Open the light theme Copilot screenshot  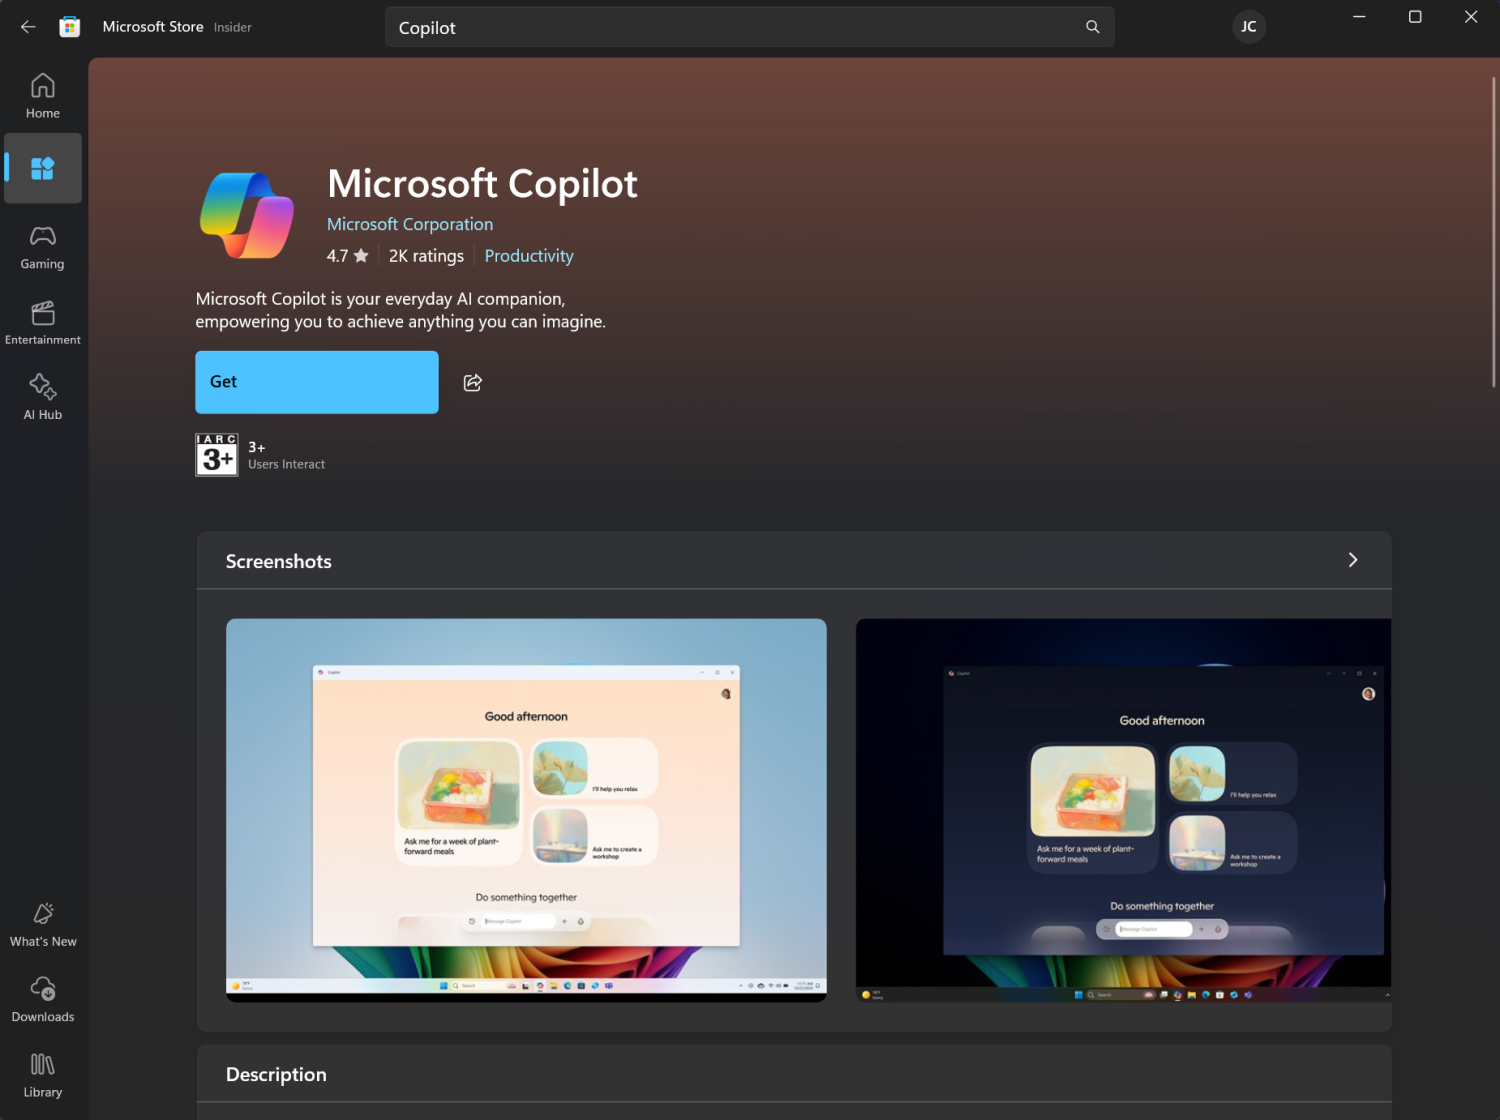click(x=526, y=810)
